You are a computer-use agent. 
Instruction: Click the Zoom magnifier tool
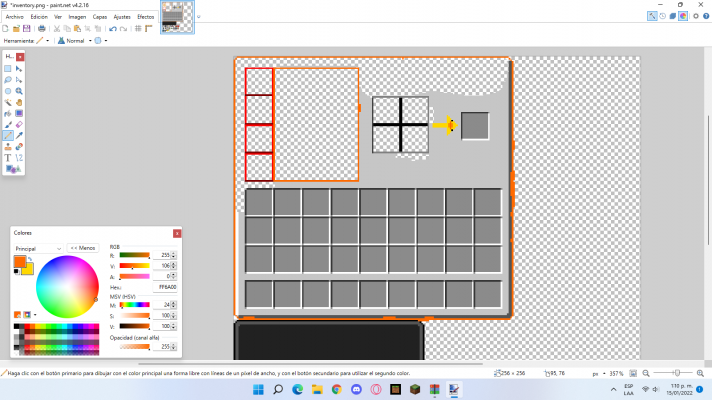pyautogui.click(x=19, y=90)
